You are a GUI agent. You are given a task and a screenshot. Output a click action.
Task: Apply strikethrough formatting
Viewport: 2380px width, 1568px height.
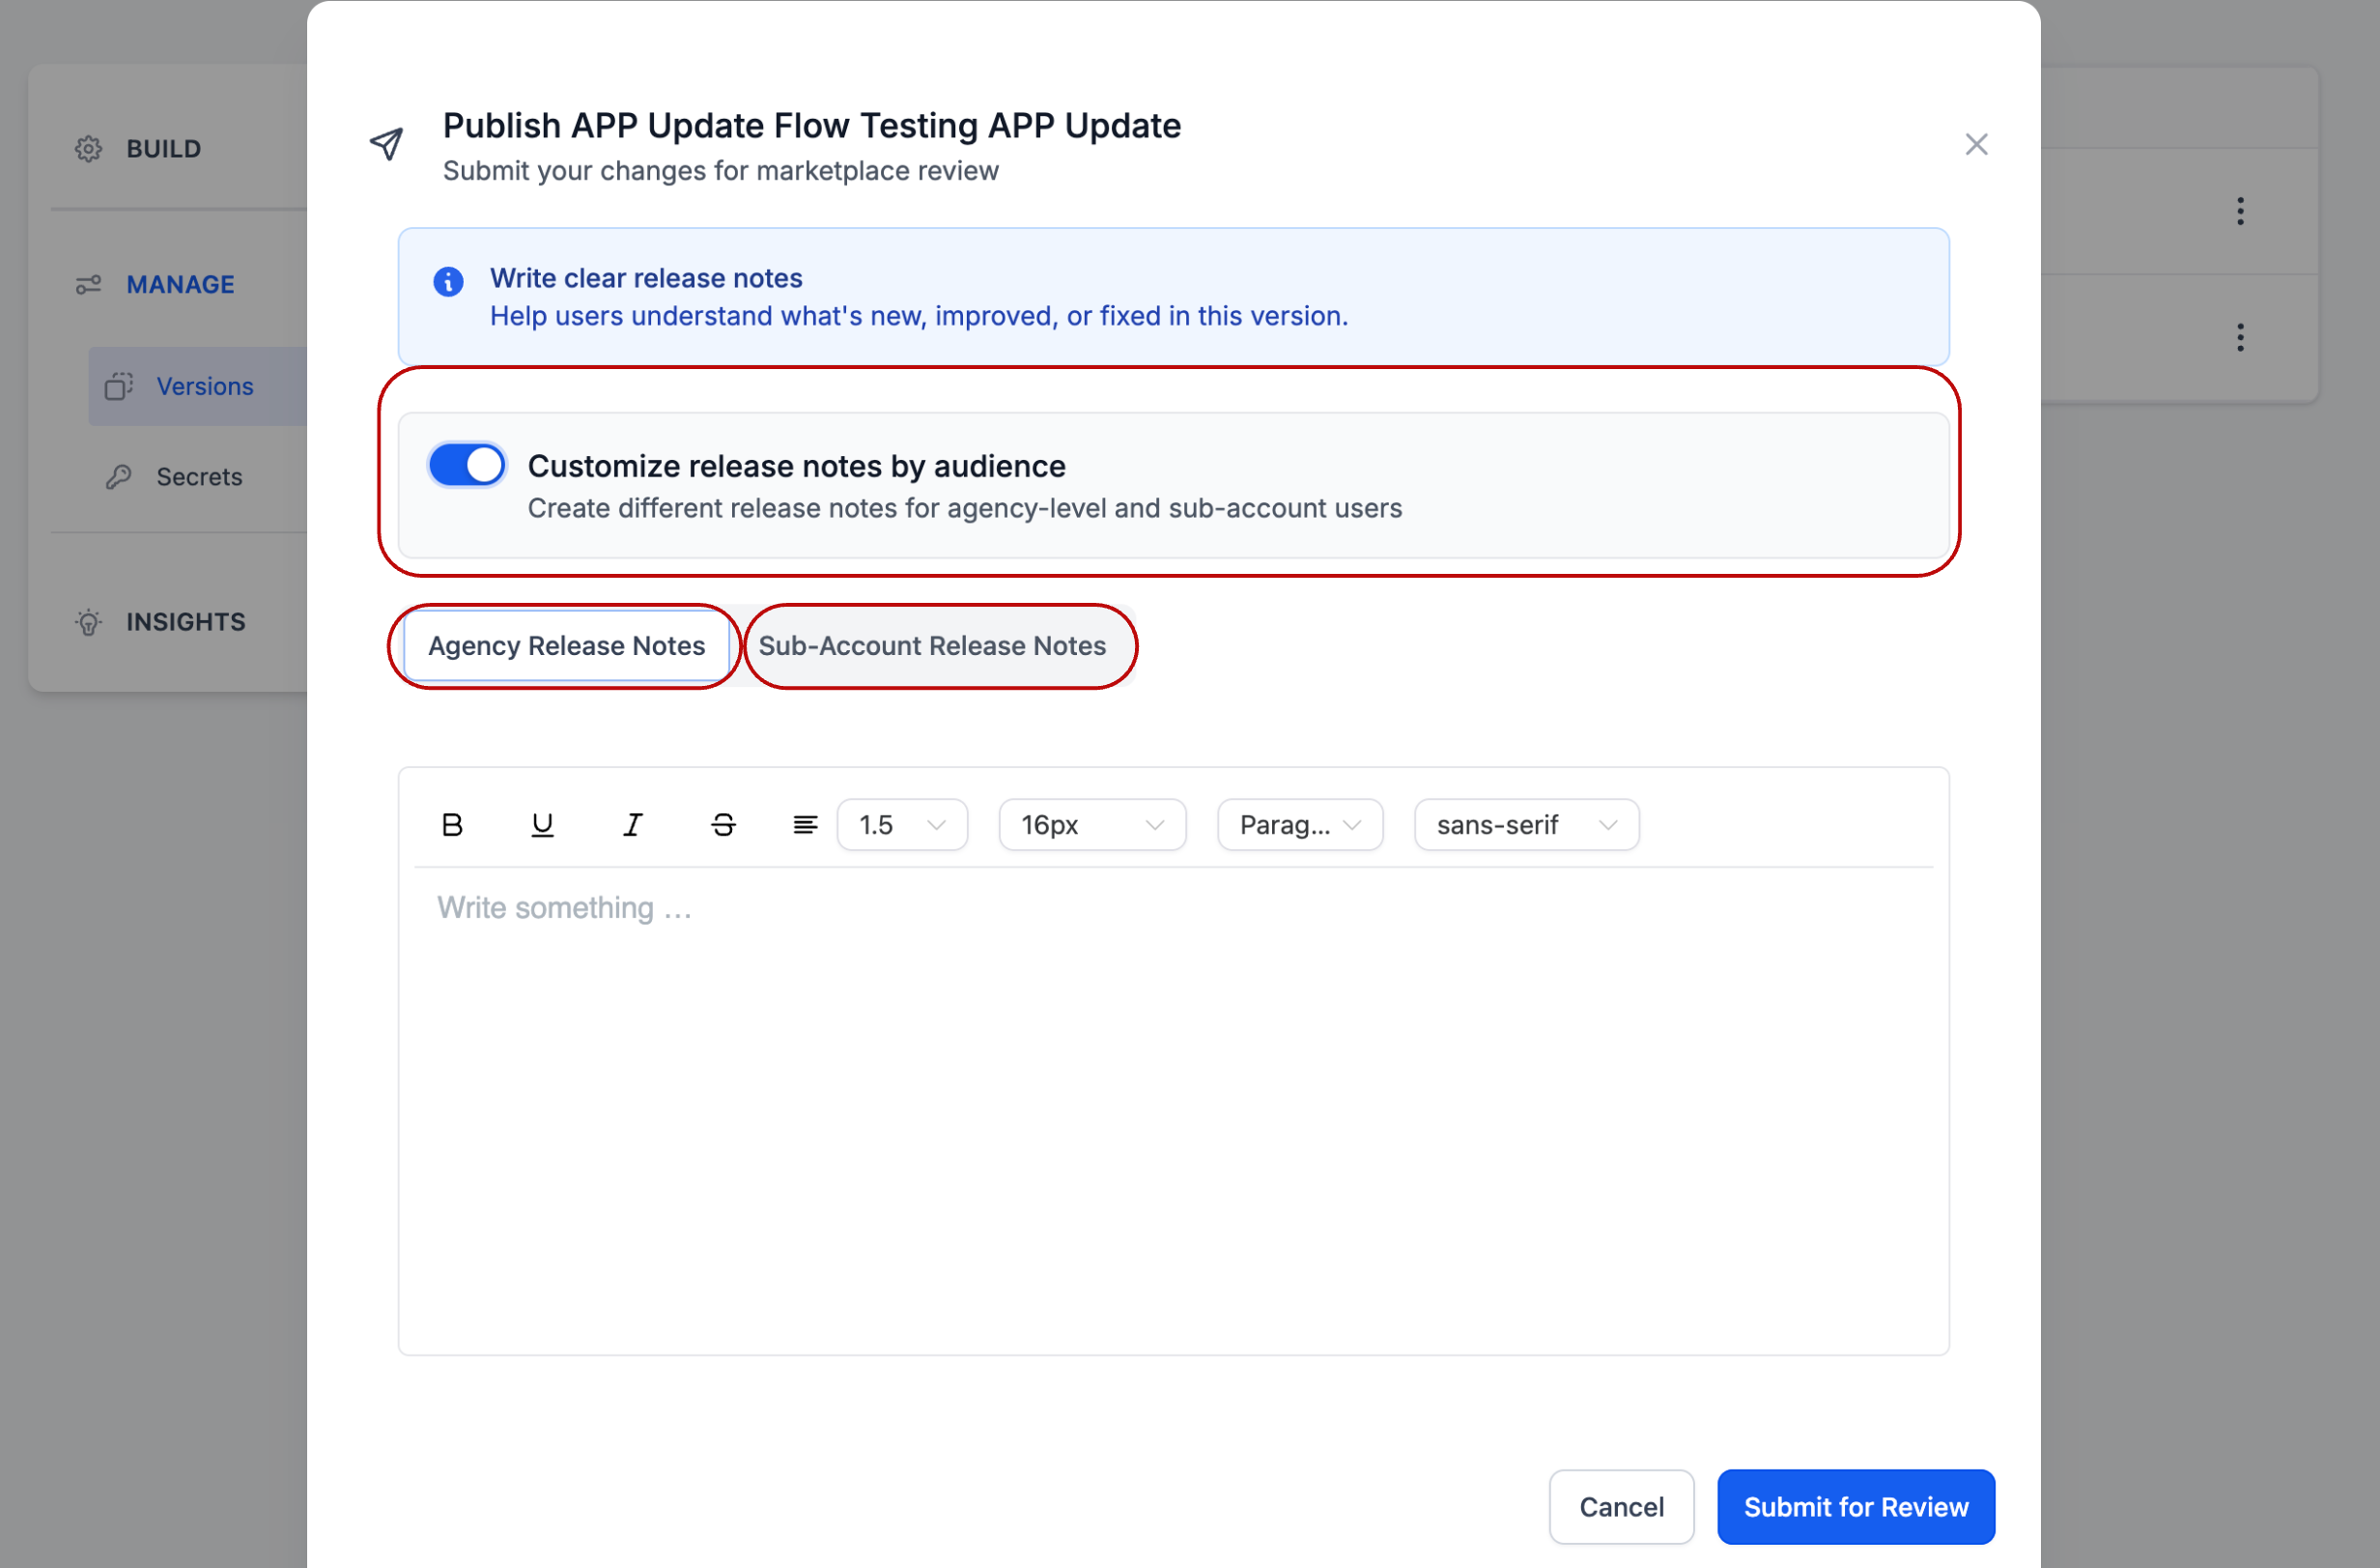(723, 825)
